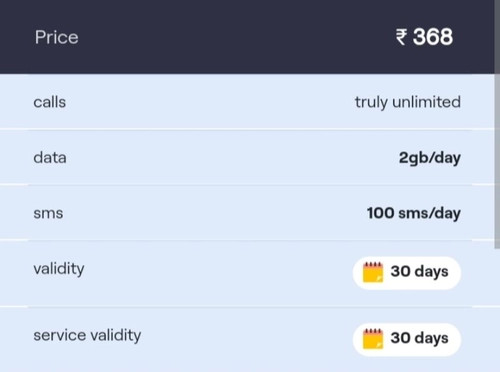Select the 30 days validity badge
500x372 pixels.
click(x=407, y=273)
